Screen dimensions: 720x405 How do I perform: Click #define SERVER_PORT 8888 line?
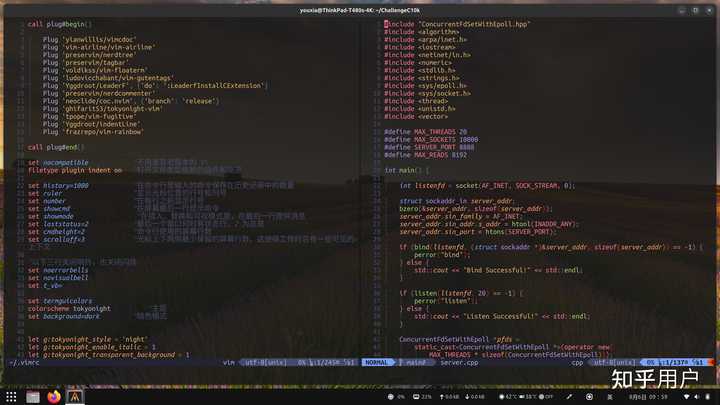pyautogui.click(x=429, y=147)
